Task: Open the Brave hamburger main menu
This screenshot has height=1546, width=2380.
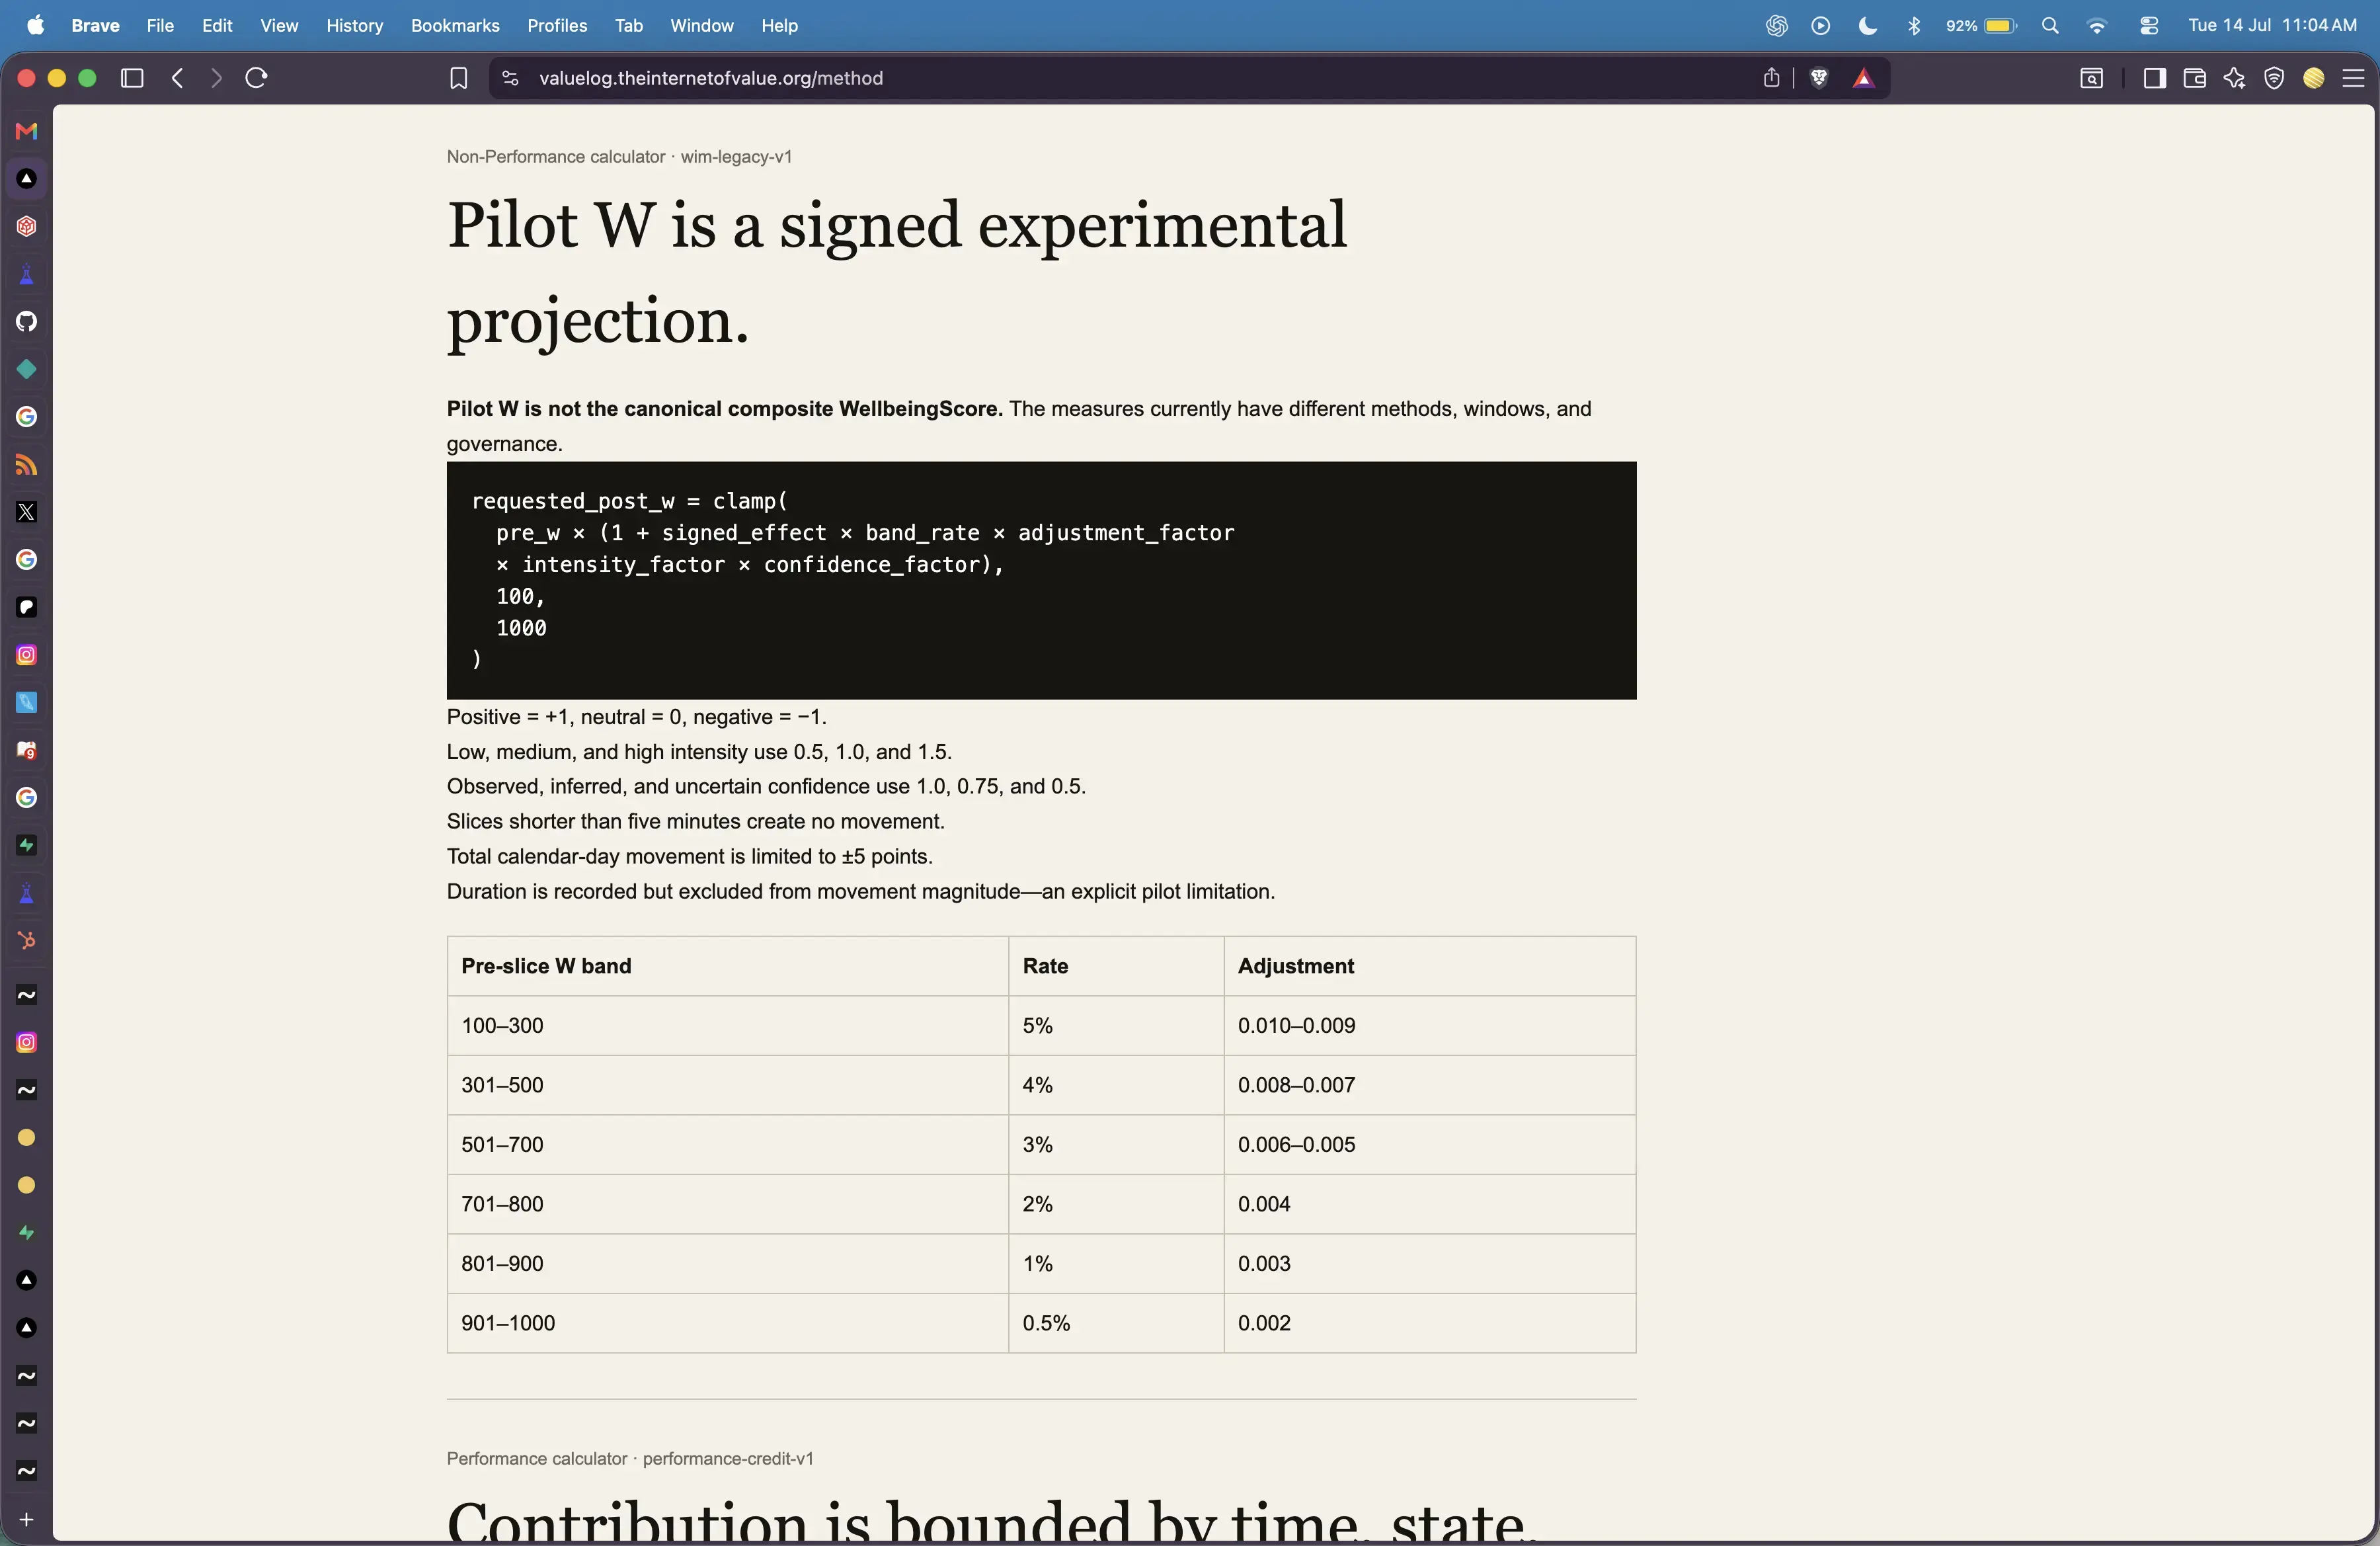Action: pos(2353,78)
